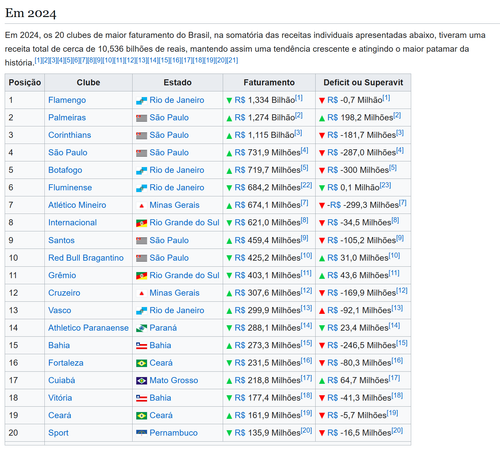
Task: Click Ceará flag icon in row 19
Action: pyautogui.click(x=141, y=416)
